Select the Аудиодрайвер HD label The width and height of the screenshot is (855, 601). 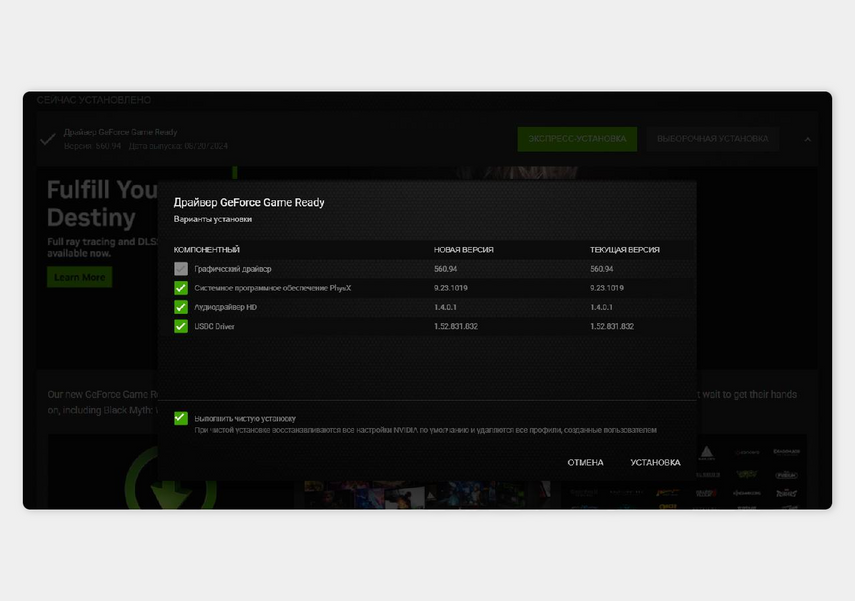tap(226, 307)
